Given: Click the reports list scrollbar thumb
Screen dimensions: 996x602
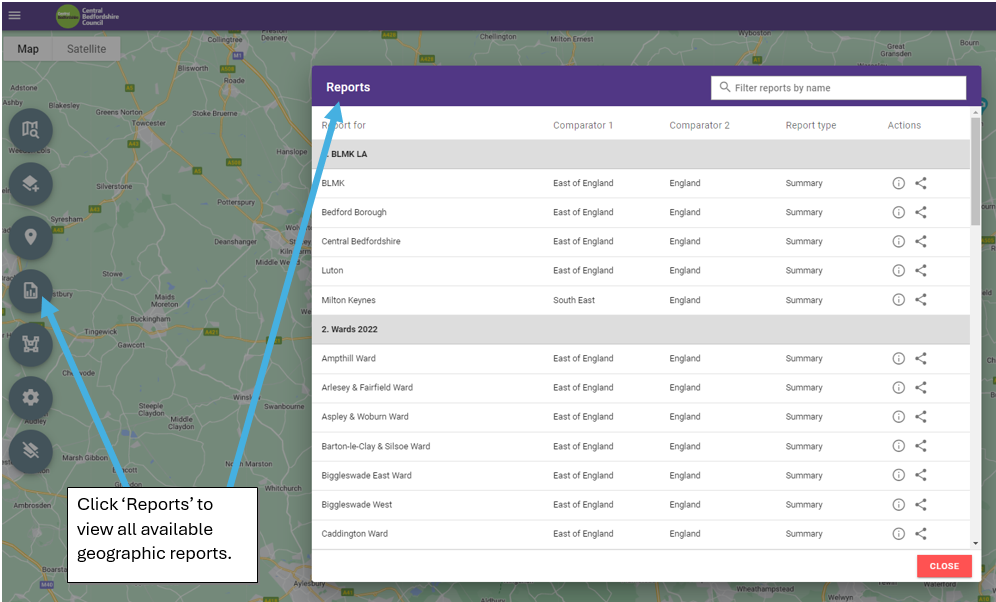Looking at the screenshot, I should 976,171.
